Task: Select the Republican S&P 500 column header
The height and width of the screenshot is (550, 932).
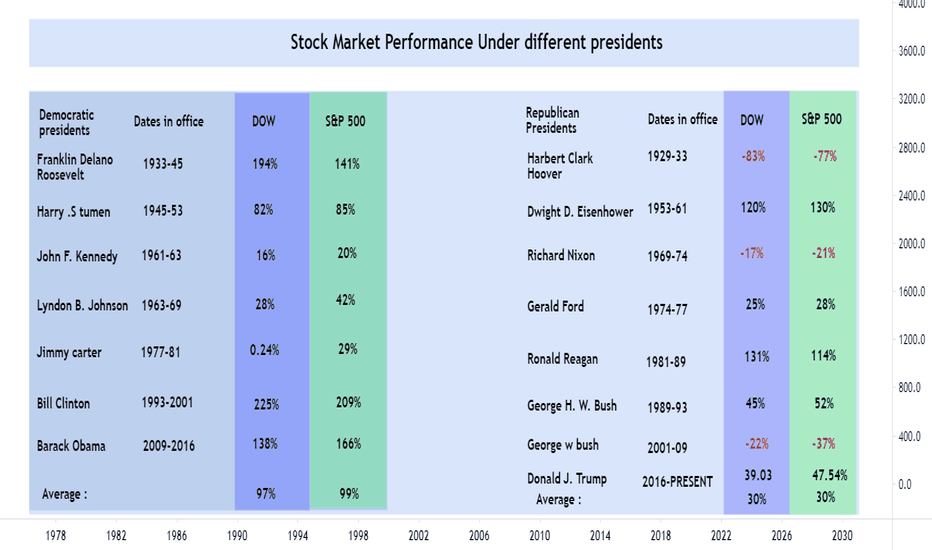Action: [821, 119]
